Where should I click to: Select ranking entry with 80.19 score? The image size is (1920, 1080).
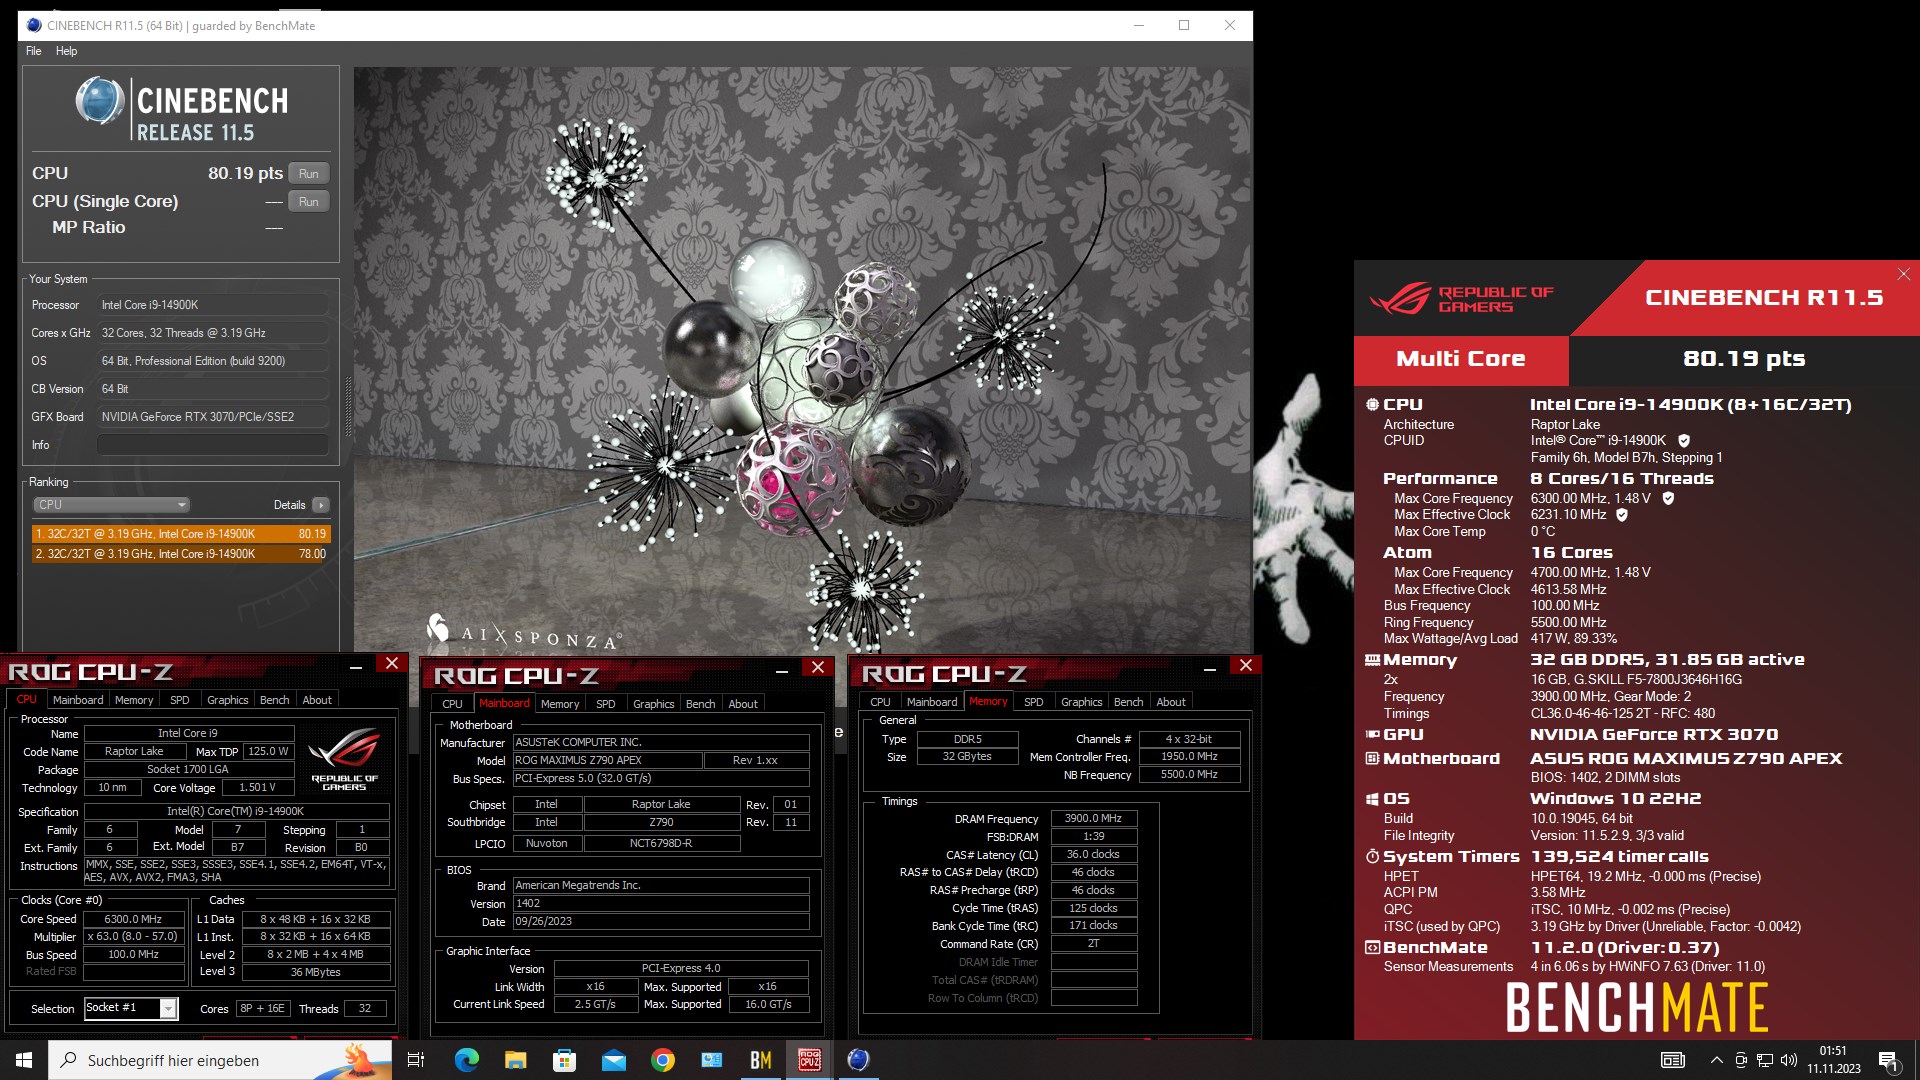[181, 534]
